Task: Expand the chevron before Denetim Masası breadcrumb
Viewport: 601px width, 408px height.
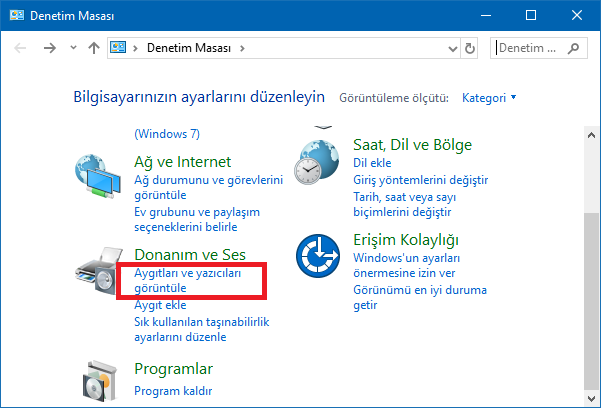Action: click(x=135, y=48)
